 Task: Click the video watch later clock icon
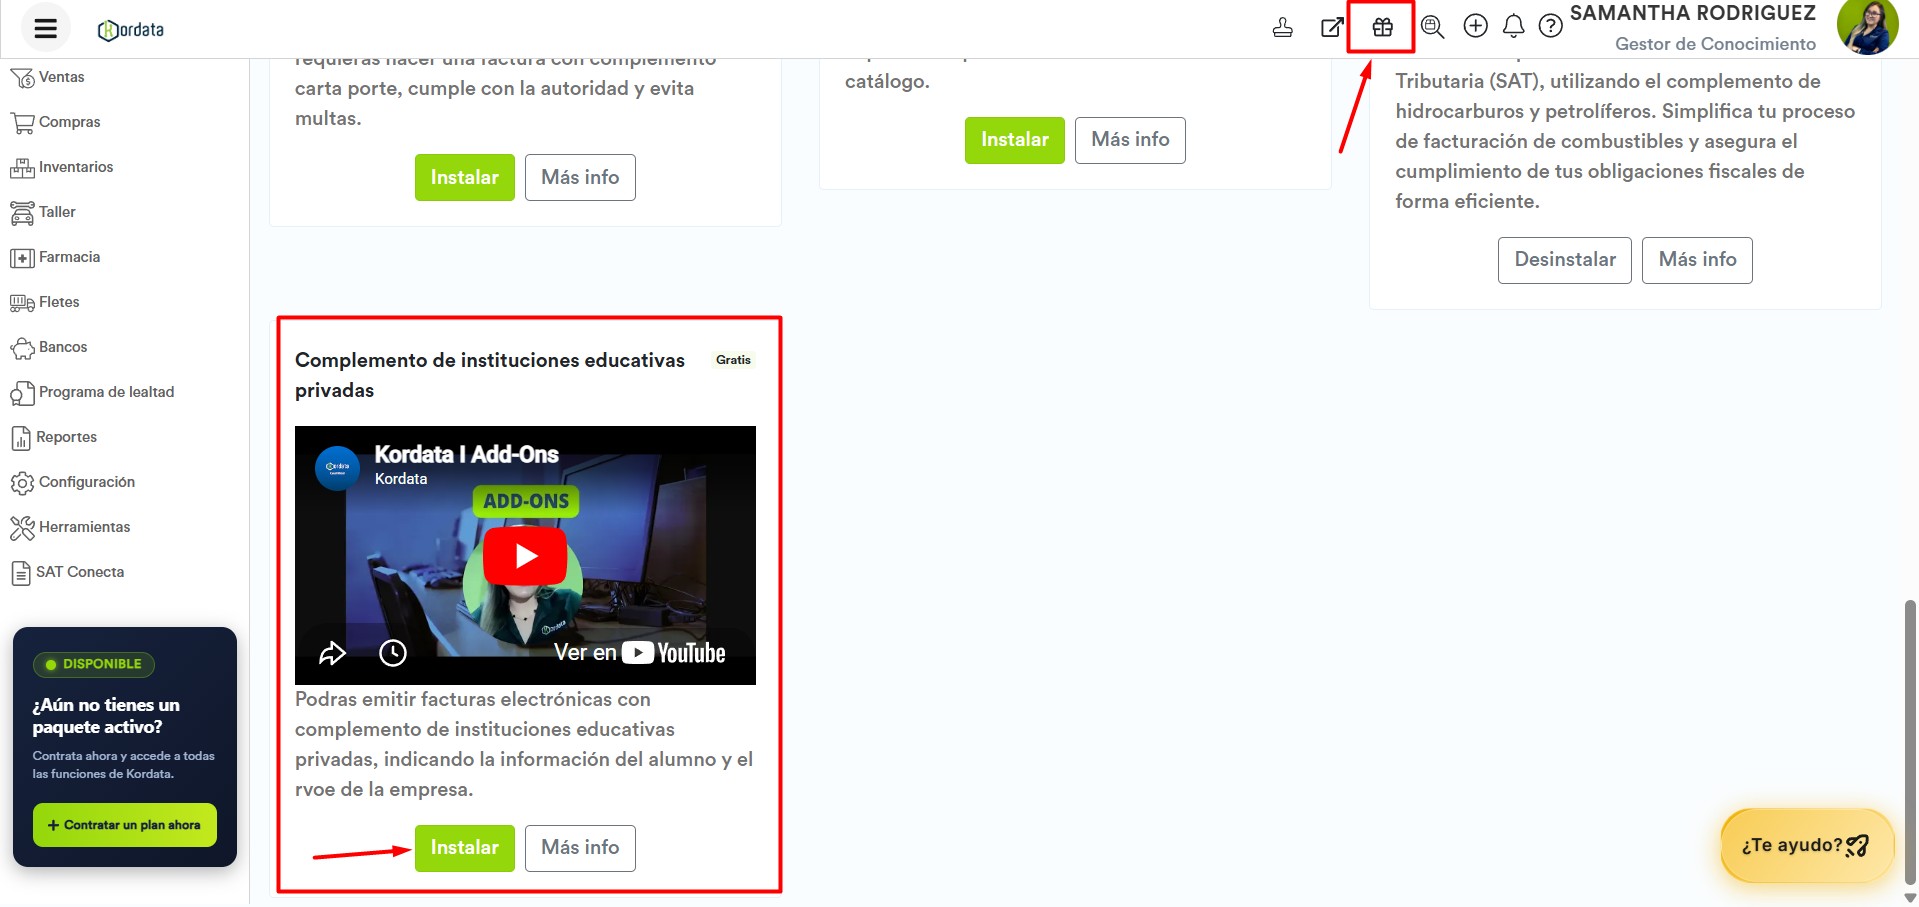coord(393,653)
